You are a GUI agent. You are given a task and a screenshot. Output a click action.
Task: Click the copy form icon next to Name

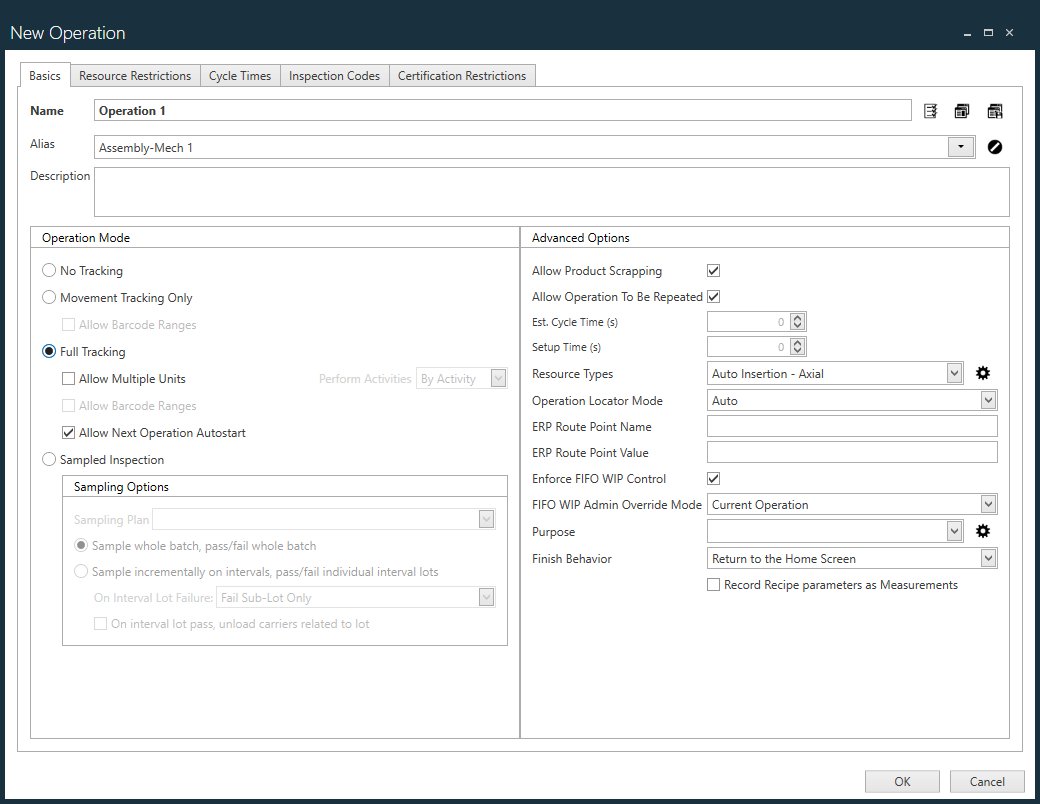pos(962,110)
